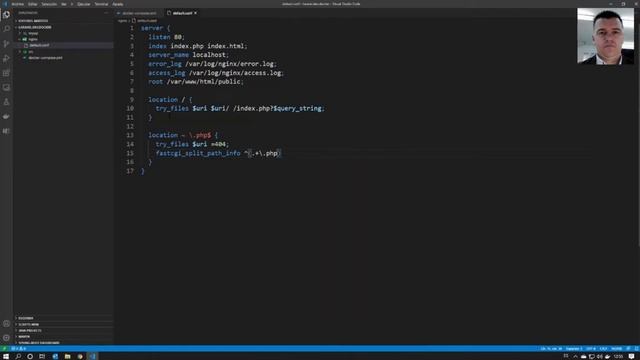
Task: Open the Ejecutar menu
Action: 84,4
